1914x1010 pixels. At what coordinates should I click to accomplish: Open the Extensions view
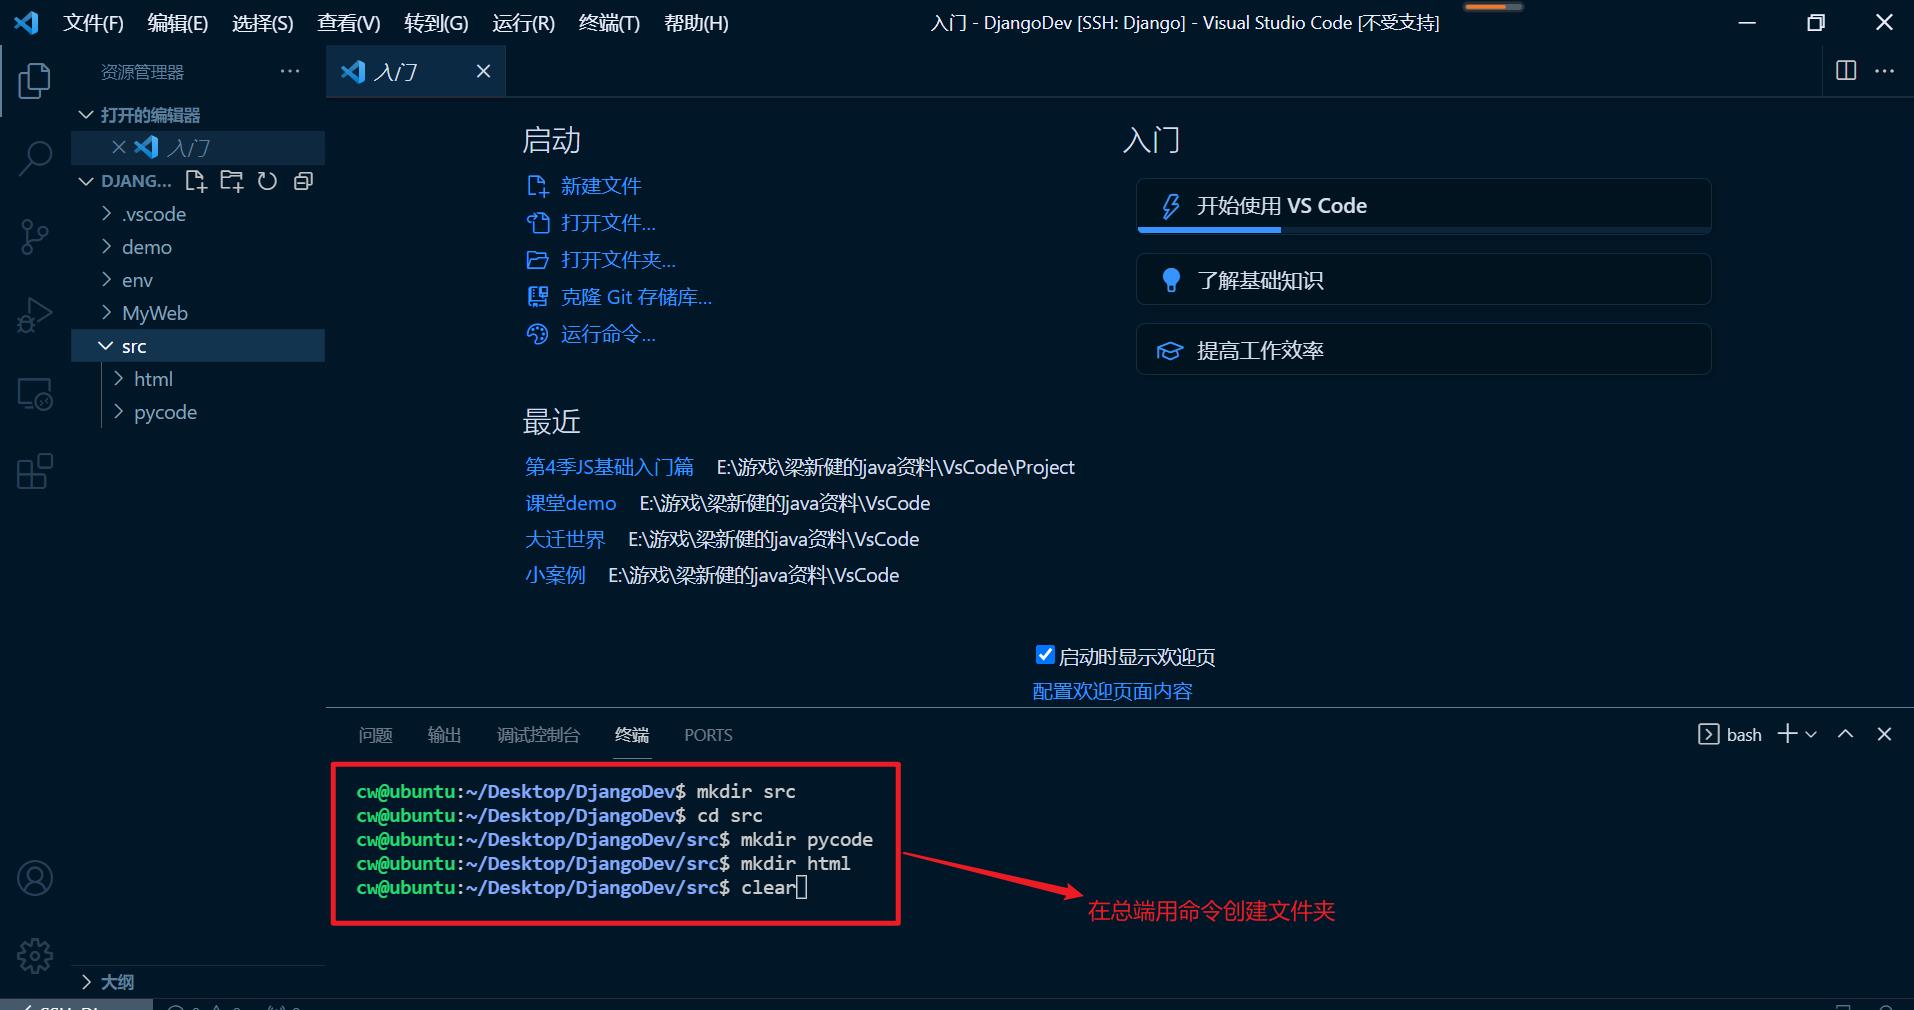[x=34, y=471]
